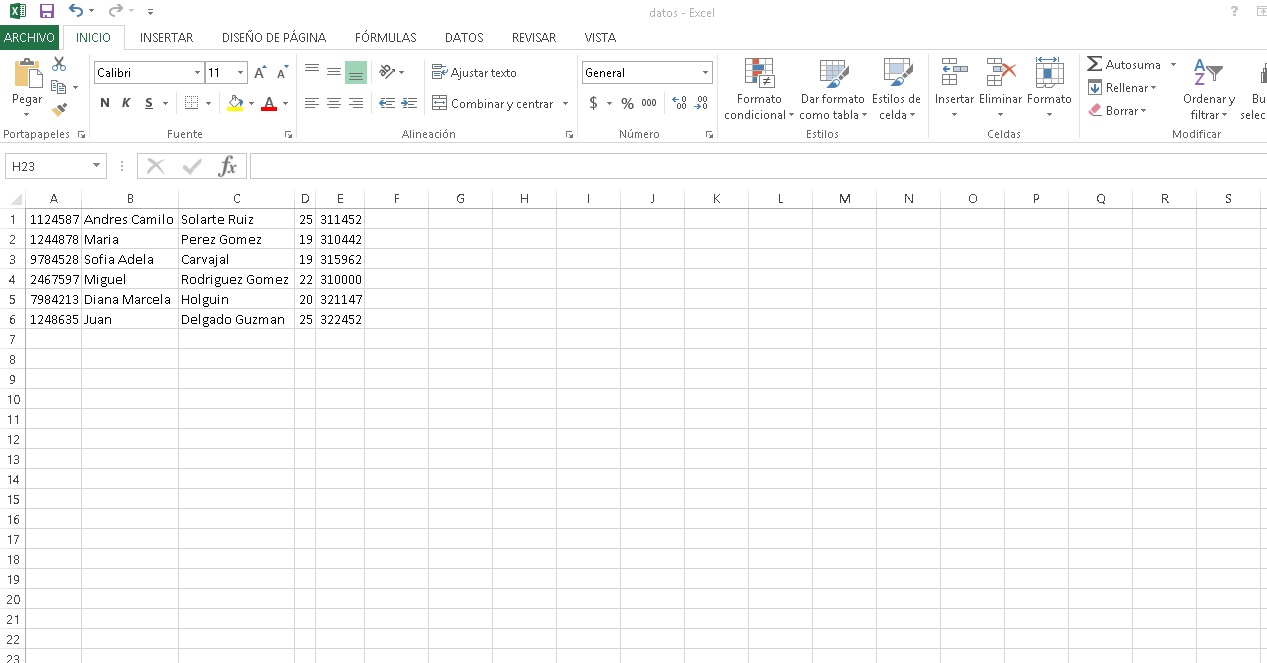
Task: Click the Borrar button
Action: point(1117,111)
